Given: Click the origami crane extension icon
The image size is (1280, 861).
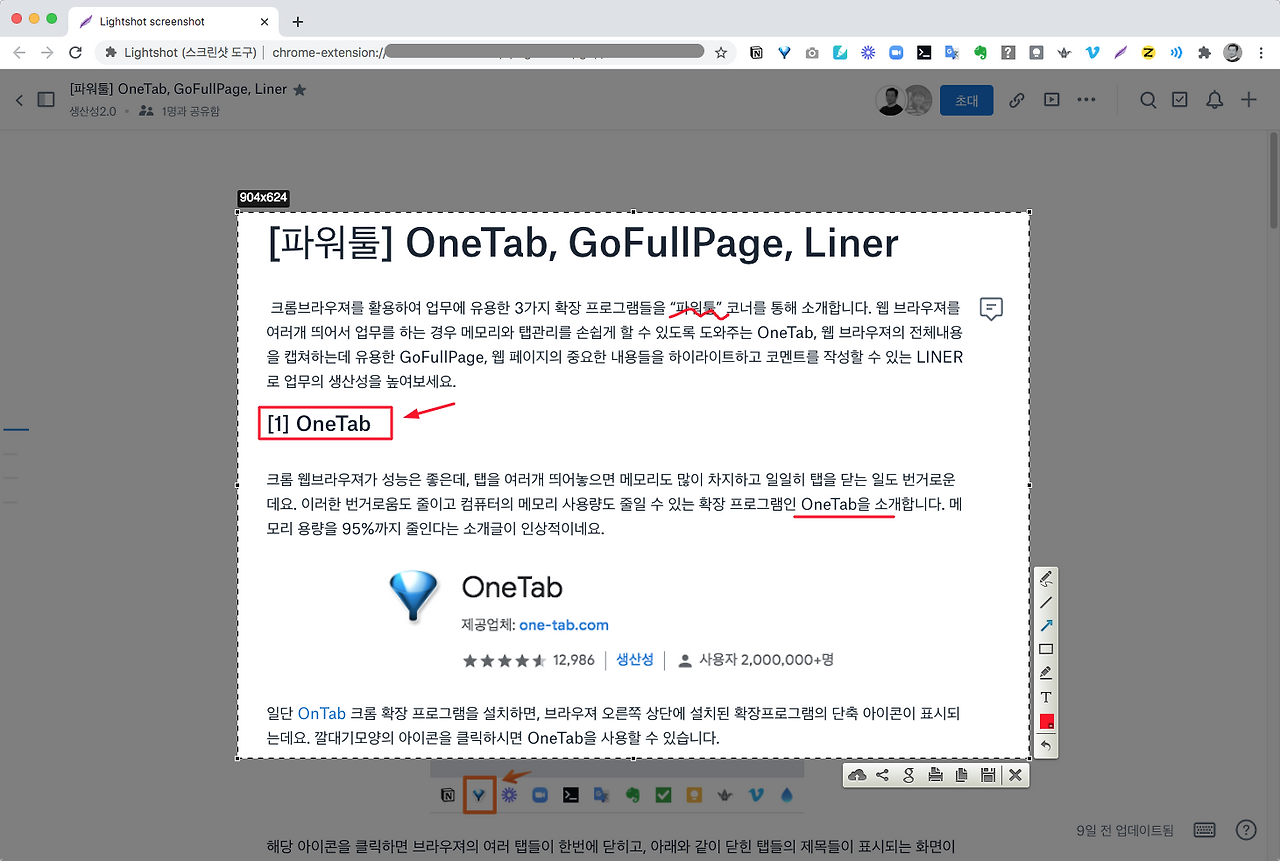Looking at the screenshot, I should point(1064,52).
